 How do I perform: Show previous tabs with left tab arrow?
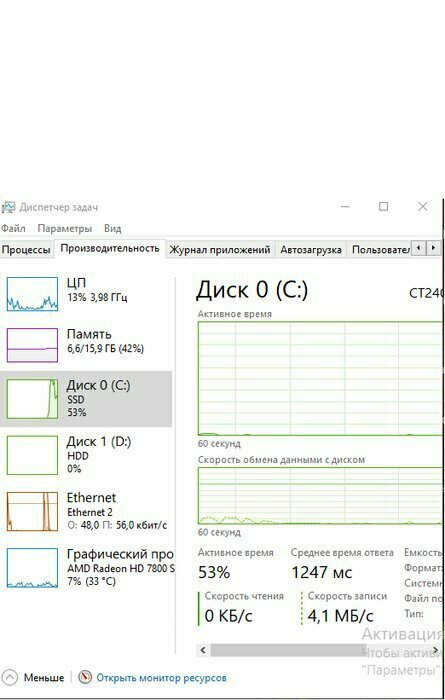(418, 248)
